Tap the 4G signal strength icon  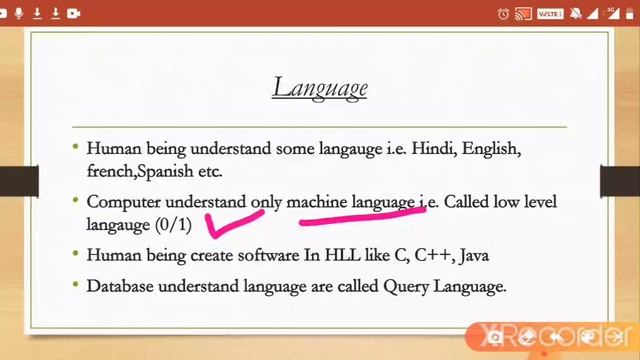(613, 13)
